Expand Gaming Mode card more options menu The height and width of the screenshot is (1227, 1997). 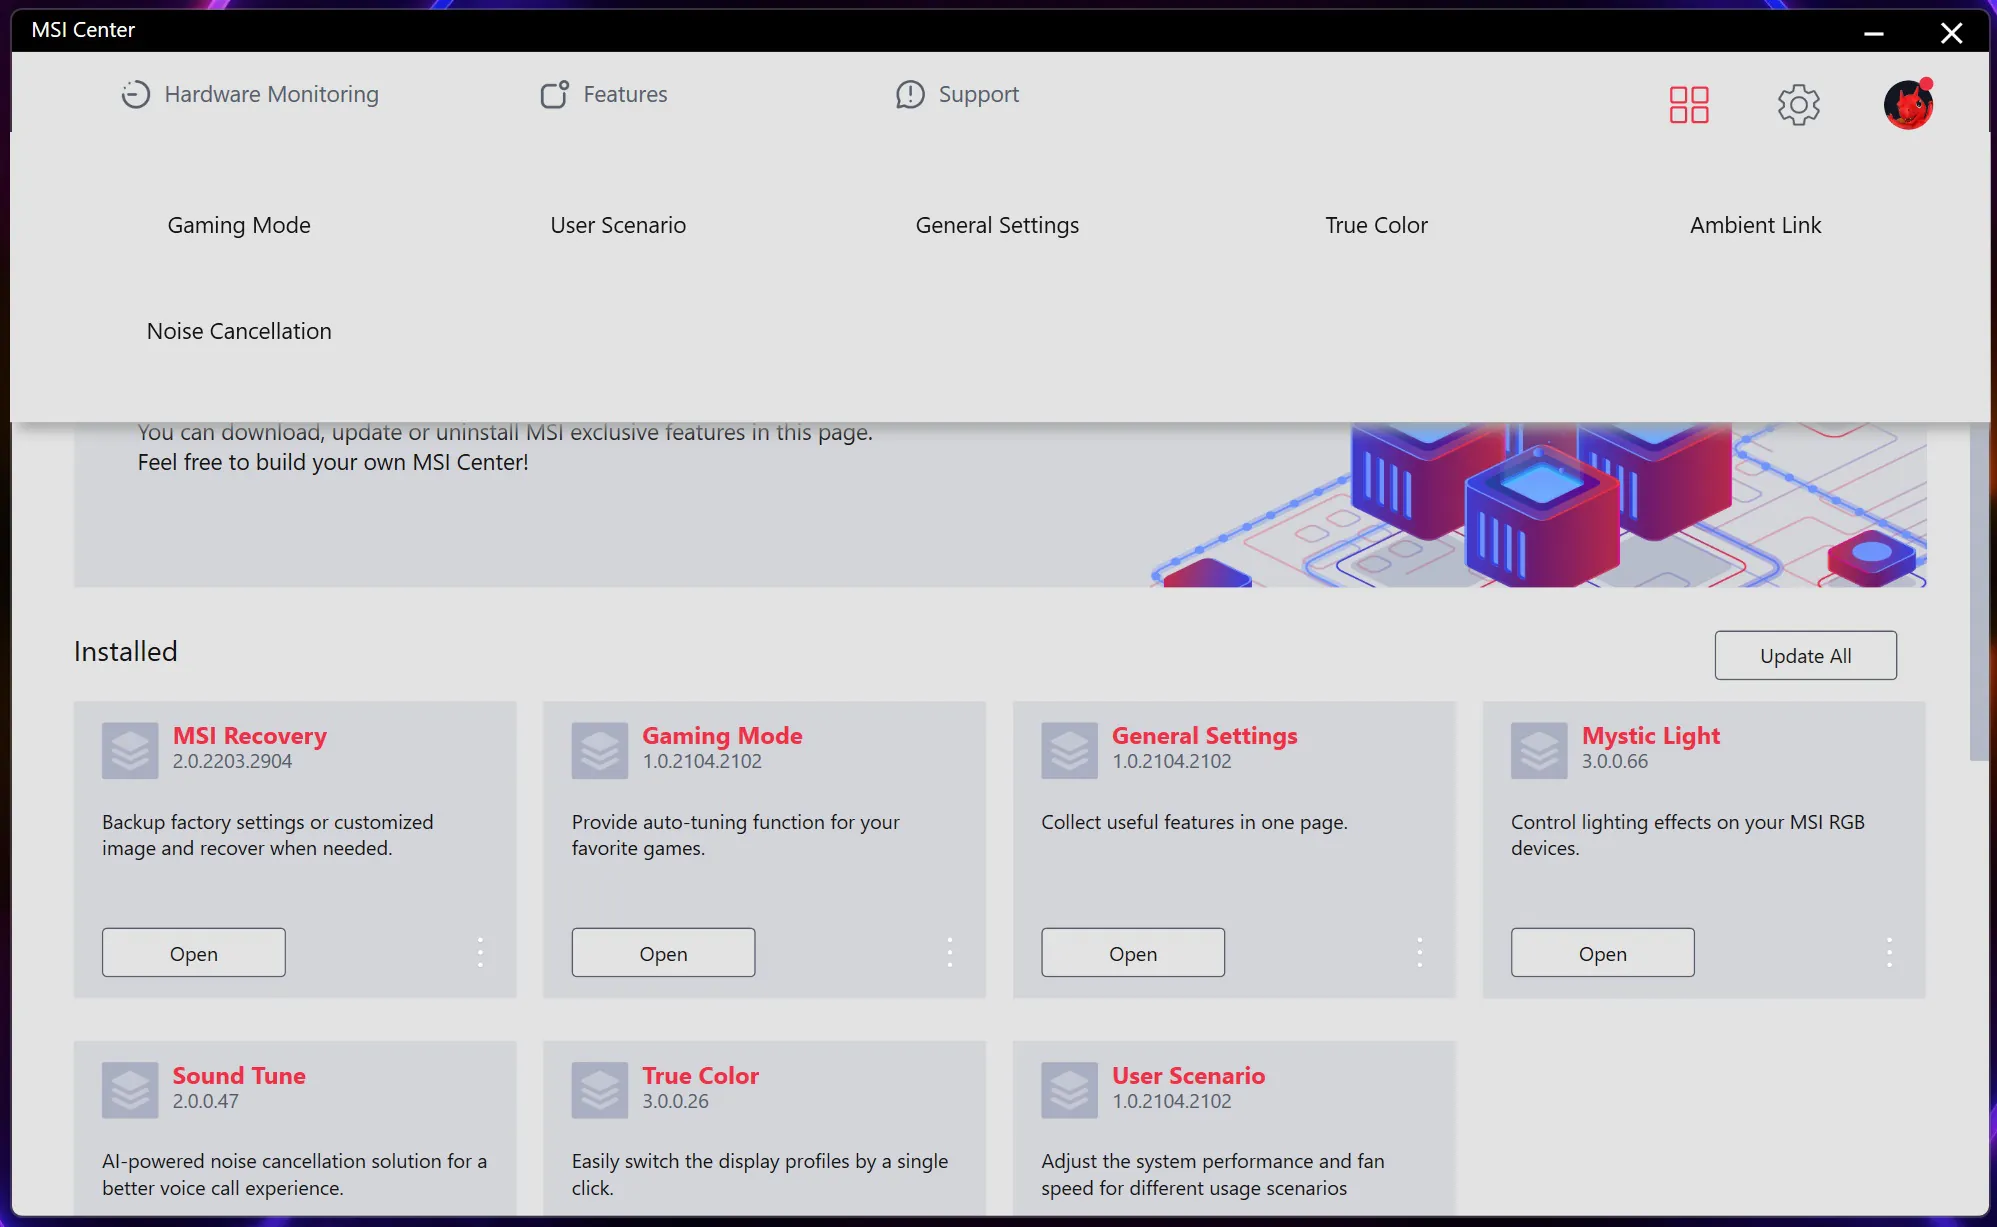coord(950,952)
